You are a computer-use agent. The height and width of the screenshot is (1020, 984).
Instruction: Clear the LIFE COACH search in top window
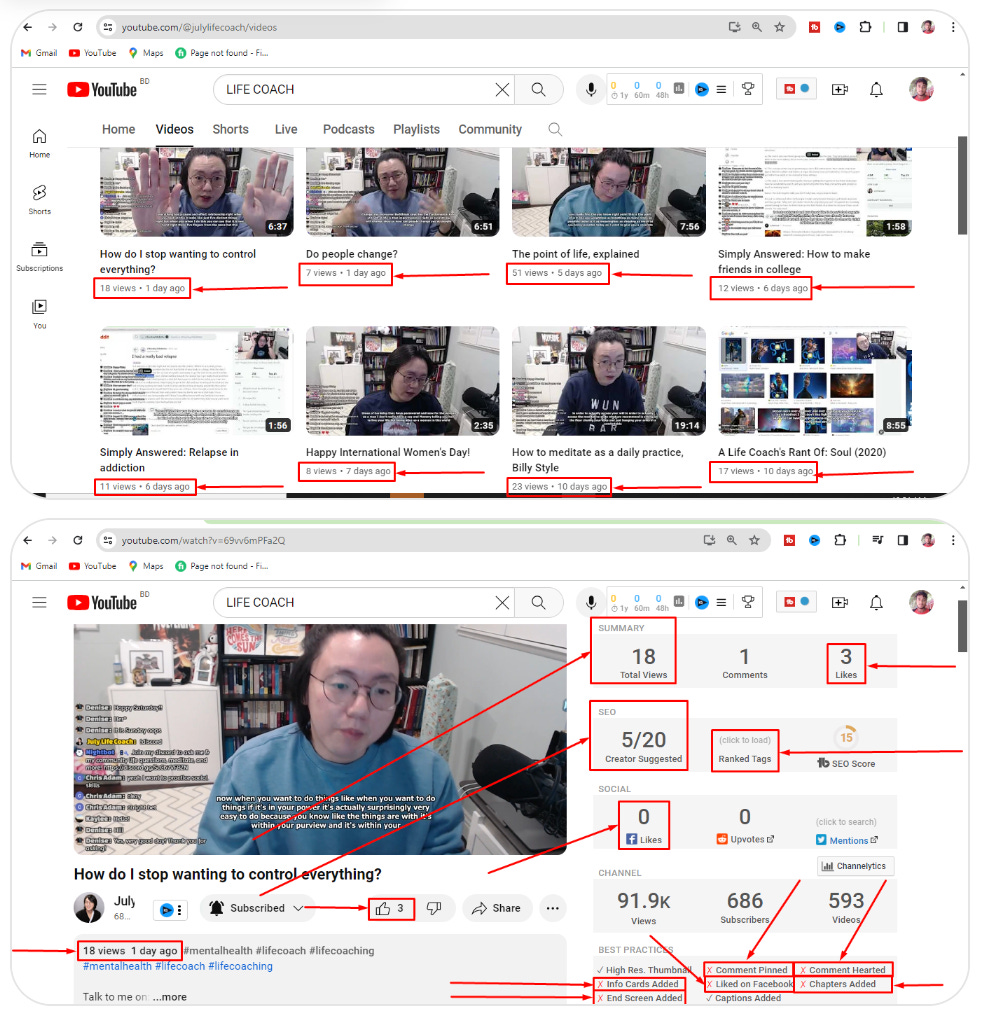click(x=502, y=89)
